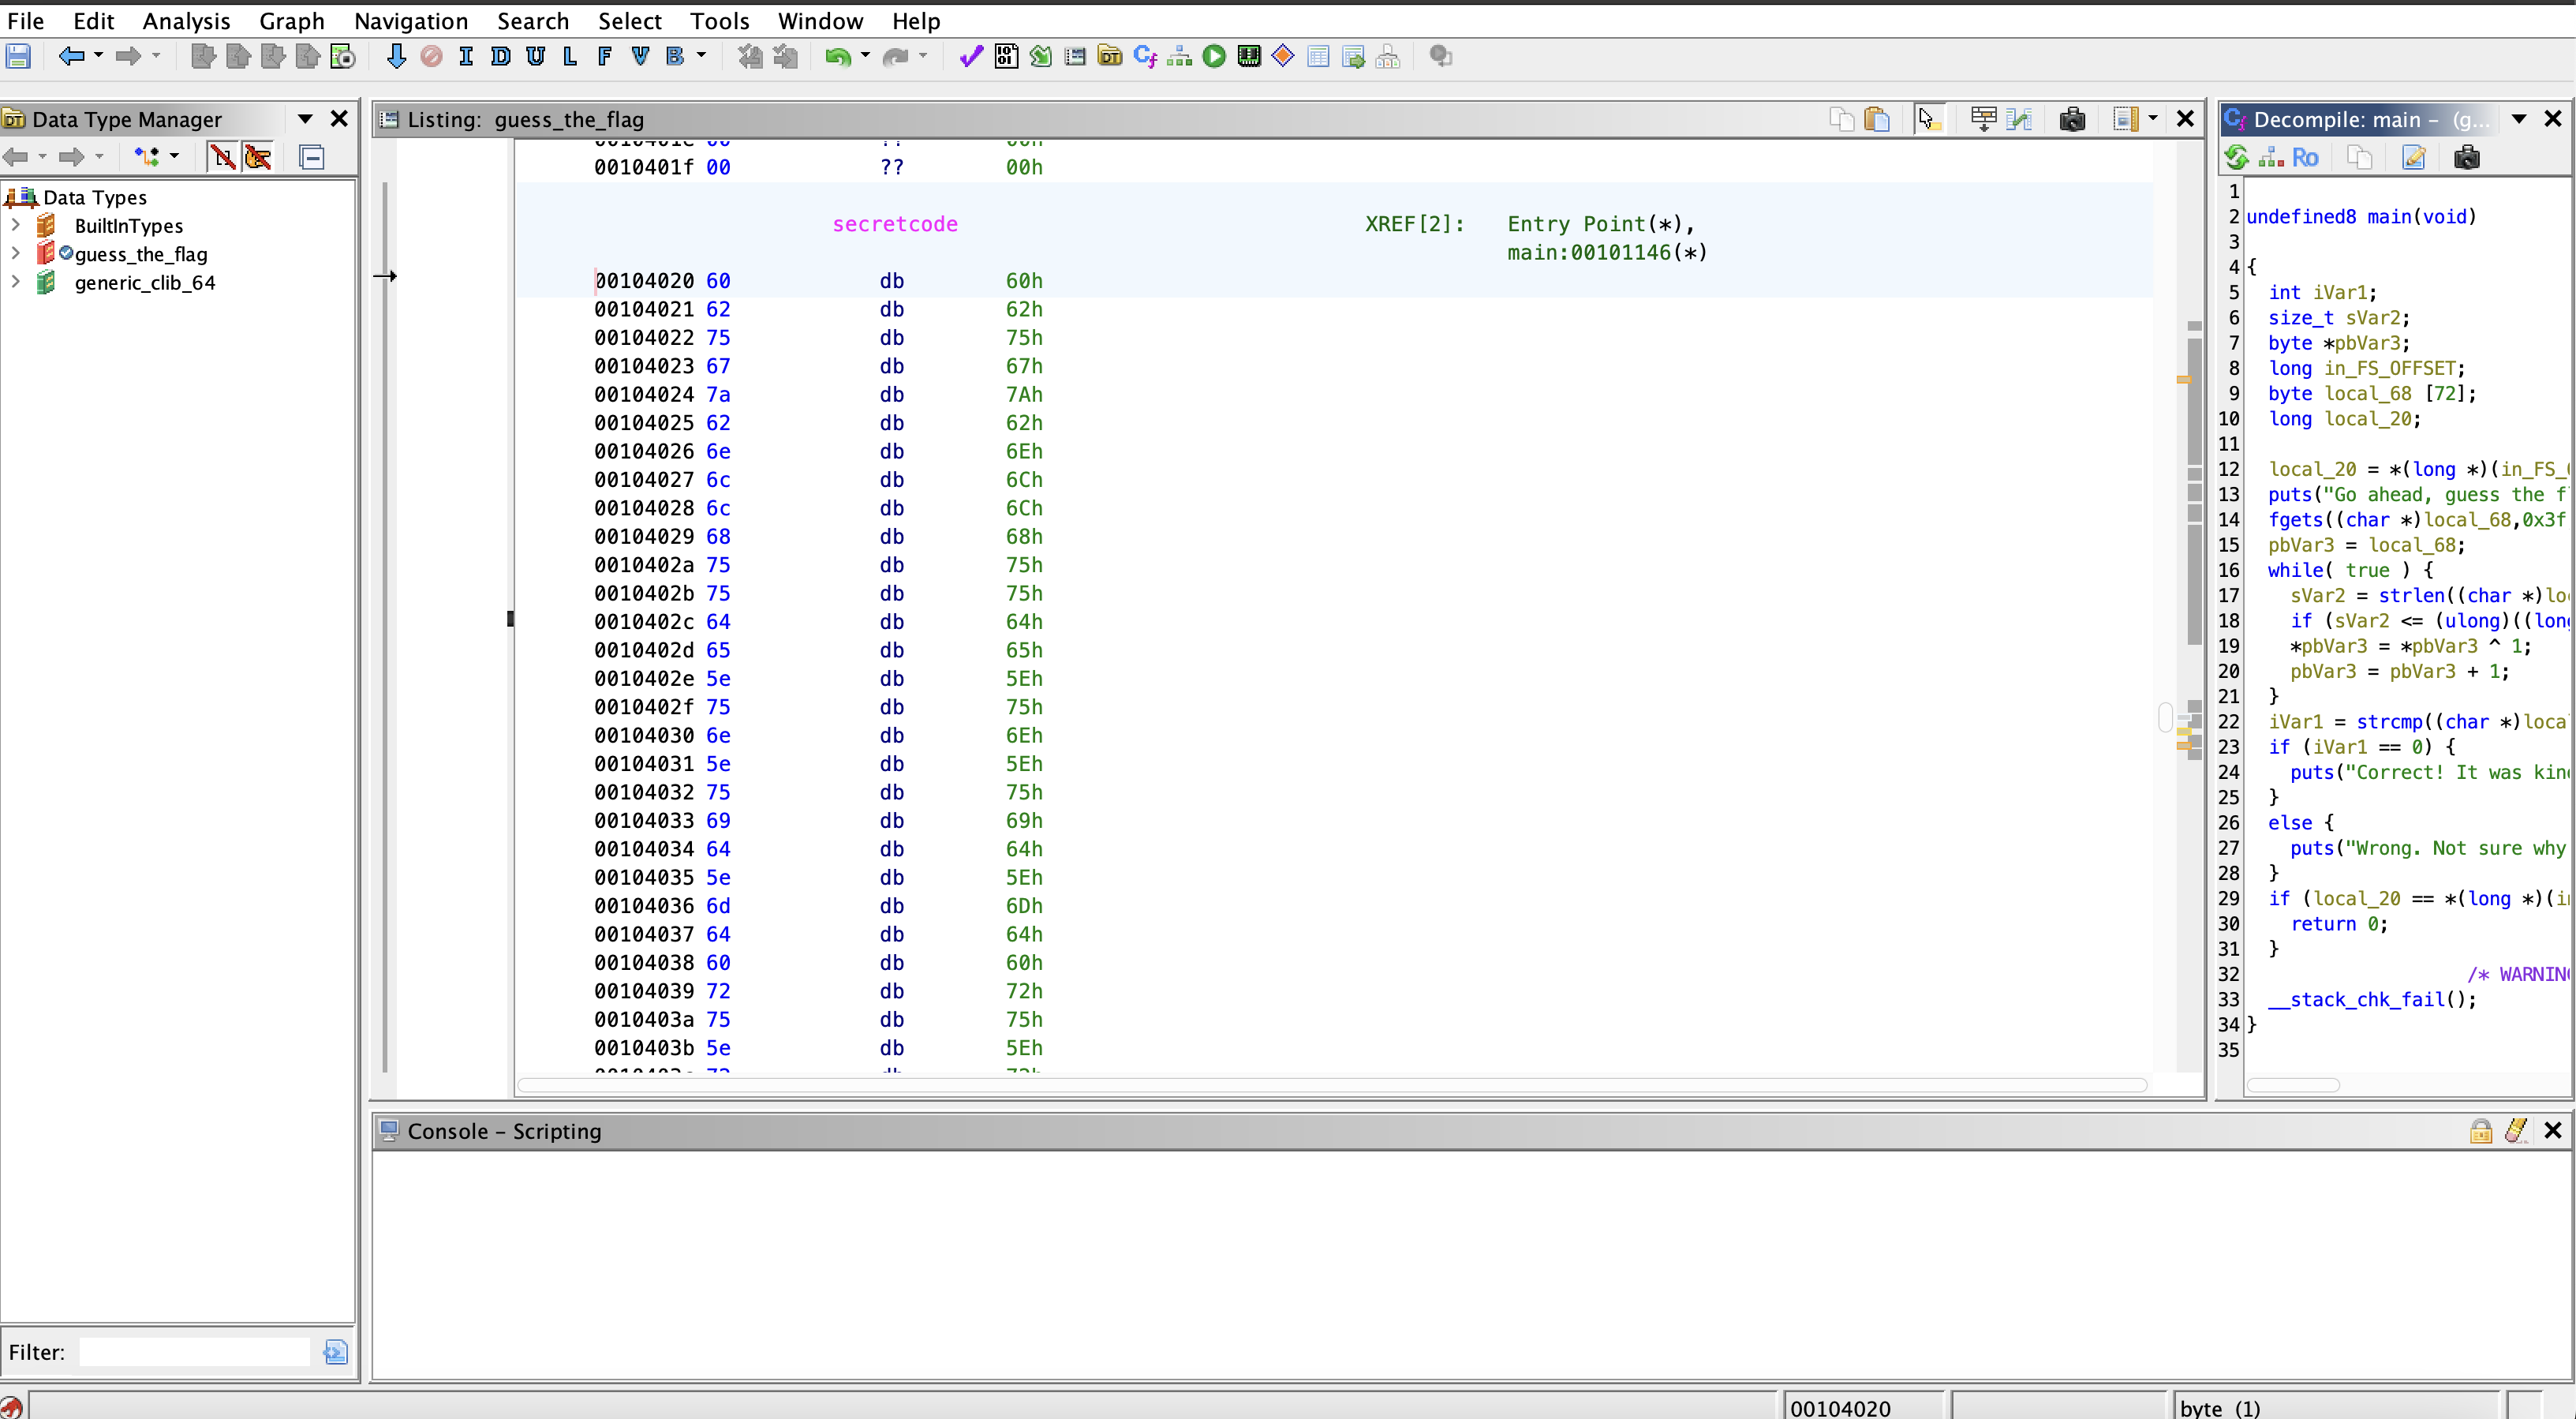Open Listing field editor icon

tap(1983, 120)
